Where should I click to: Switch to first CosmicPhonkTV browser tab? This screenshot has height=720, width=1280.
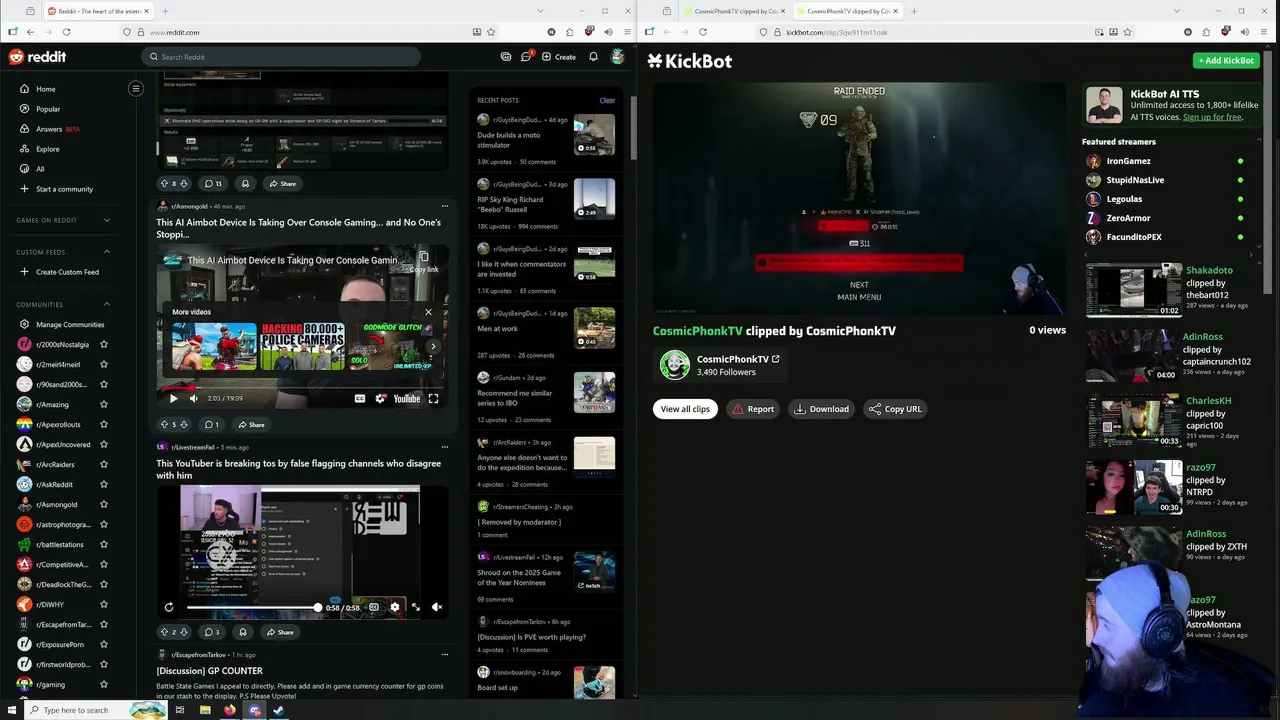[x=736, y=11]
